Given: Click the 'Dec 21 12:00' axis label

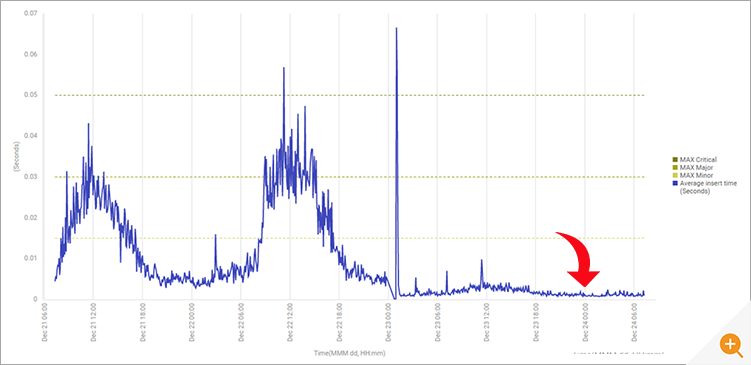Looking at the screenshot, I should click(x=93, y=321).
